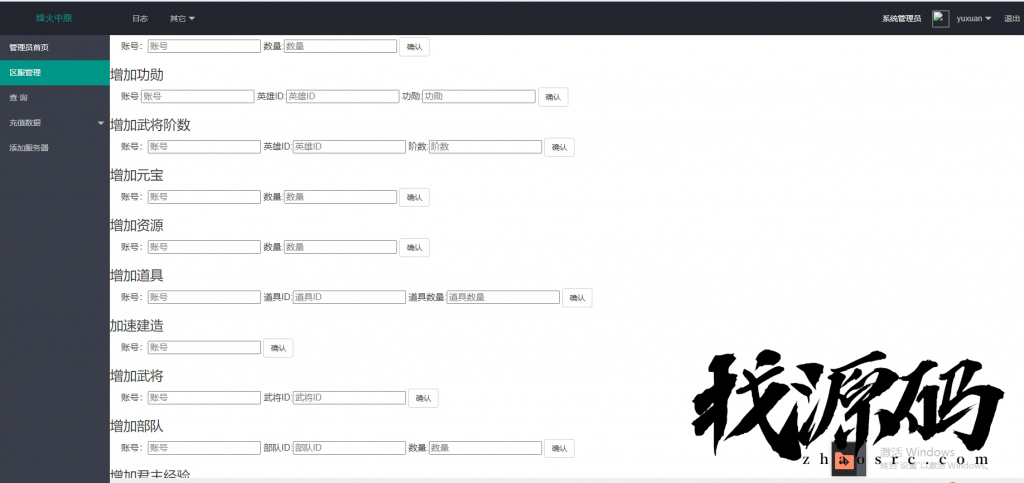This screenshot has width=1024, height=483.
Task: Click 英雄ID field under 增加武将阶数
Action: tap(349, 147)
